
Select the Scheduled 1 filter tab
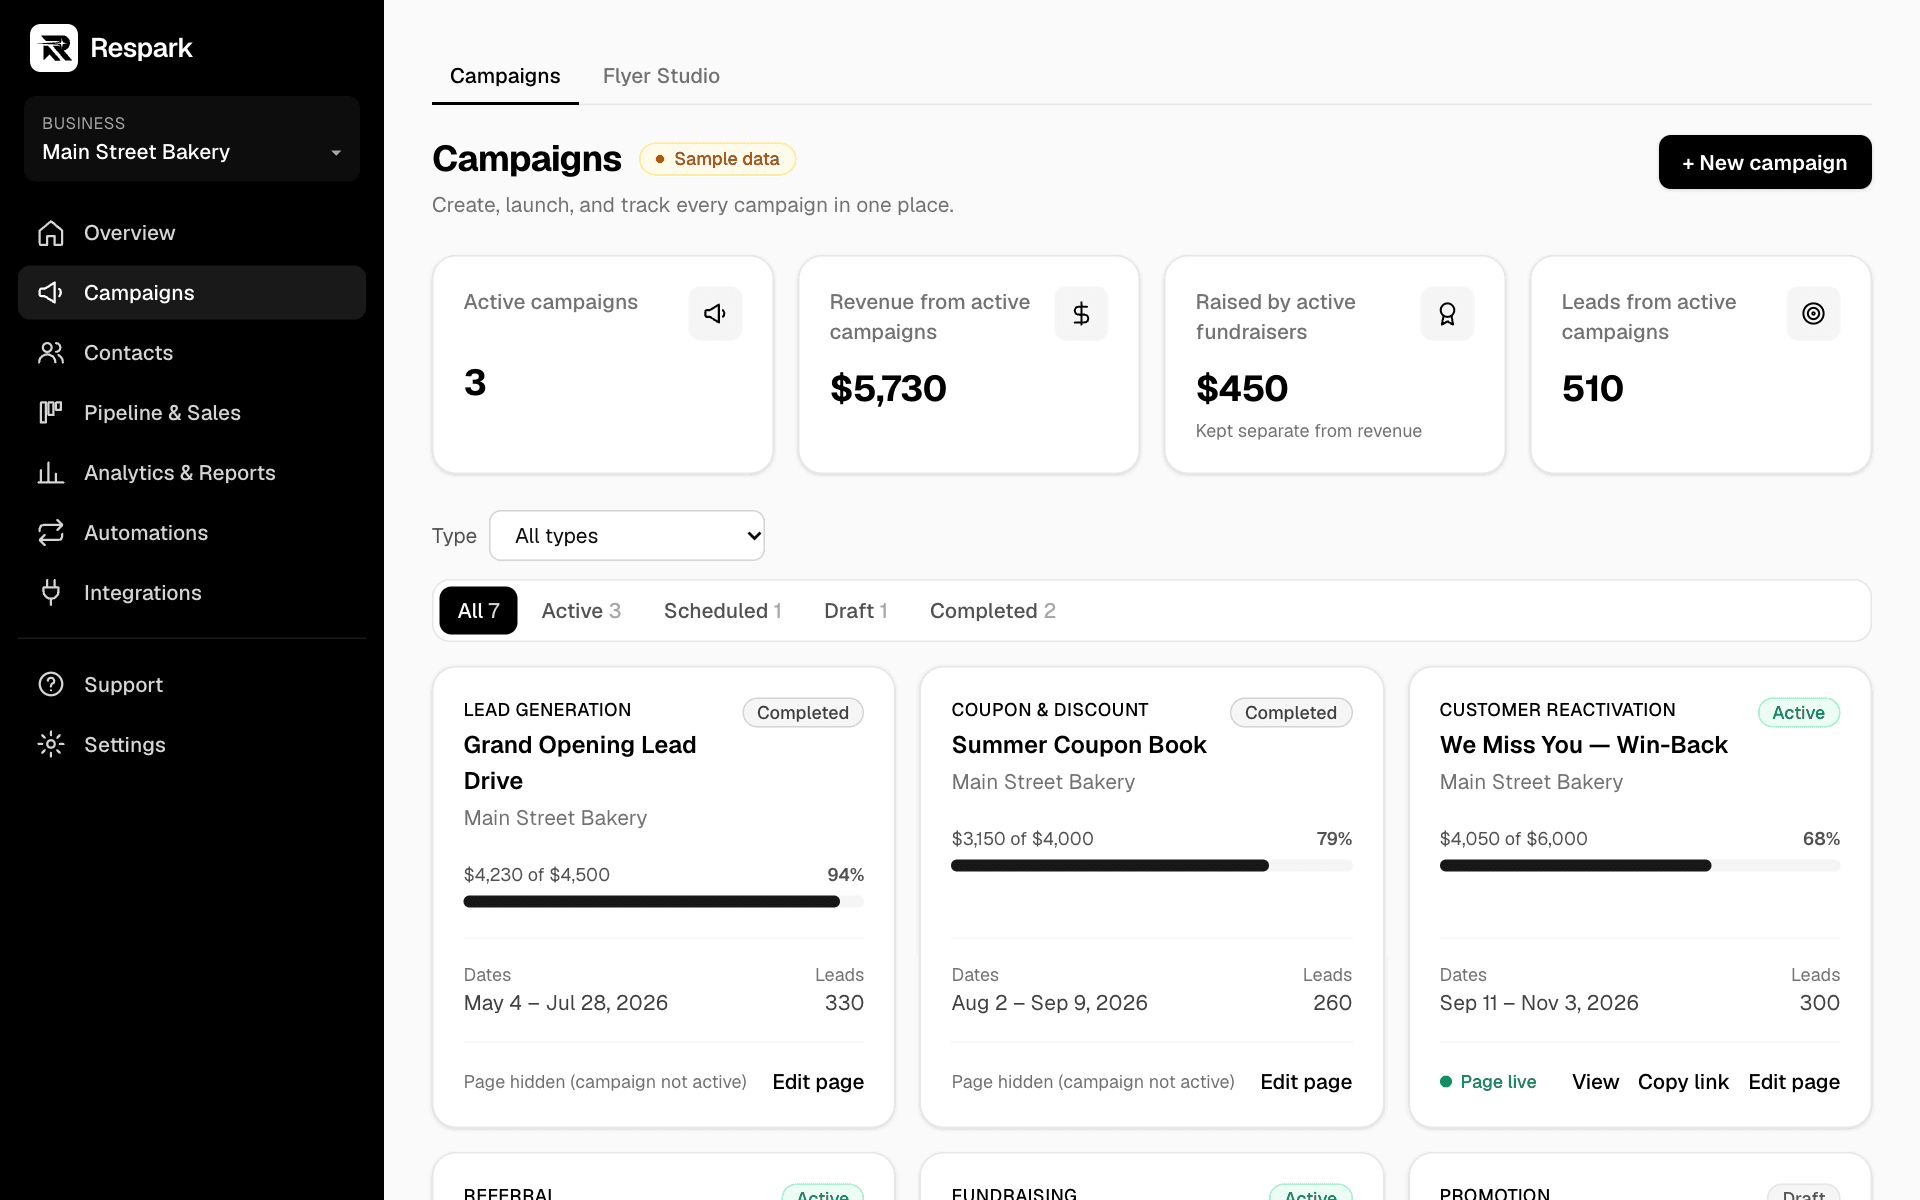click(722, 611)
